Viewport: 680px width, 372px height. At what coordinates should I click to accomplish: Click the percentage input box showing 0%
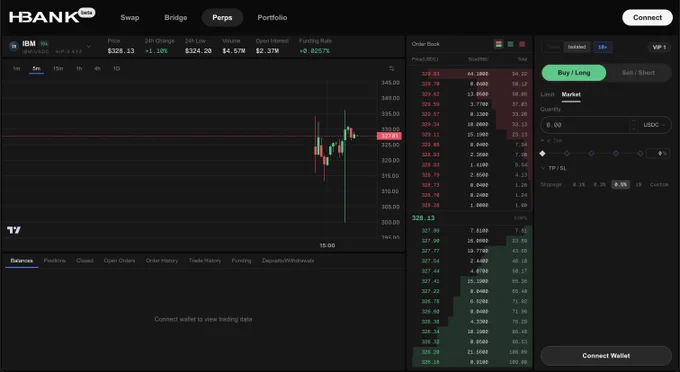[x=658, y=153]
